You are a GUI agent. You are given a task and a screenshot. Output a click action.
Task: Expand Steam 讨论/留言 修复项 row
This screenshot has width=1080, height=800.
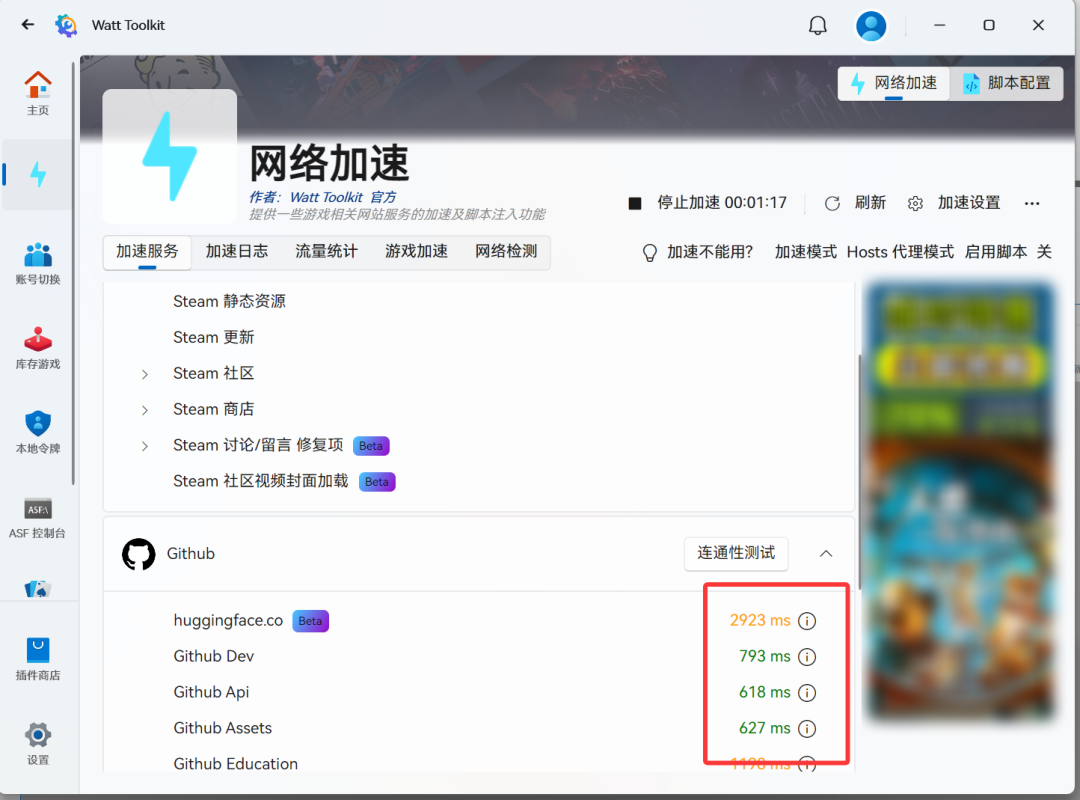145,446
